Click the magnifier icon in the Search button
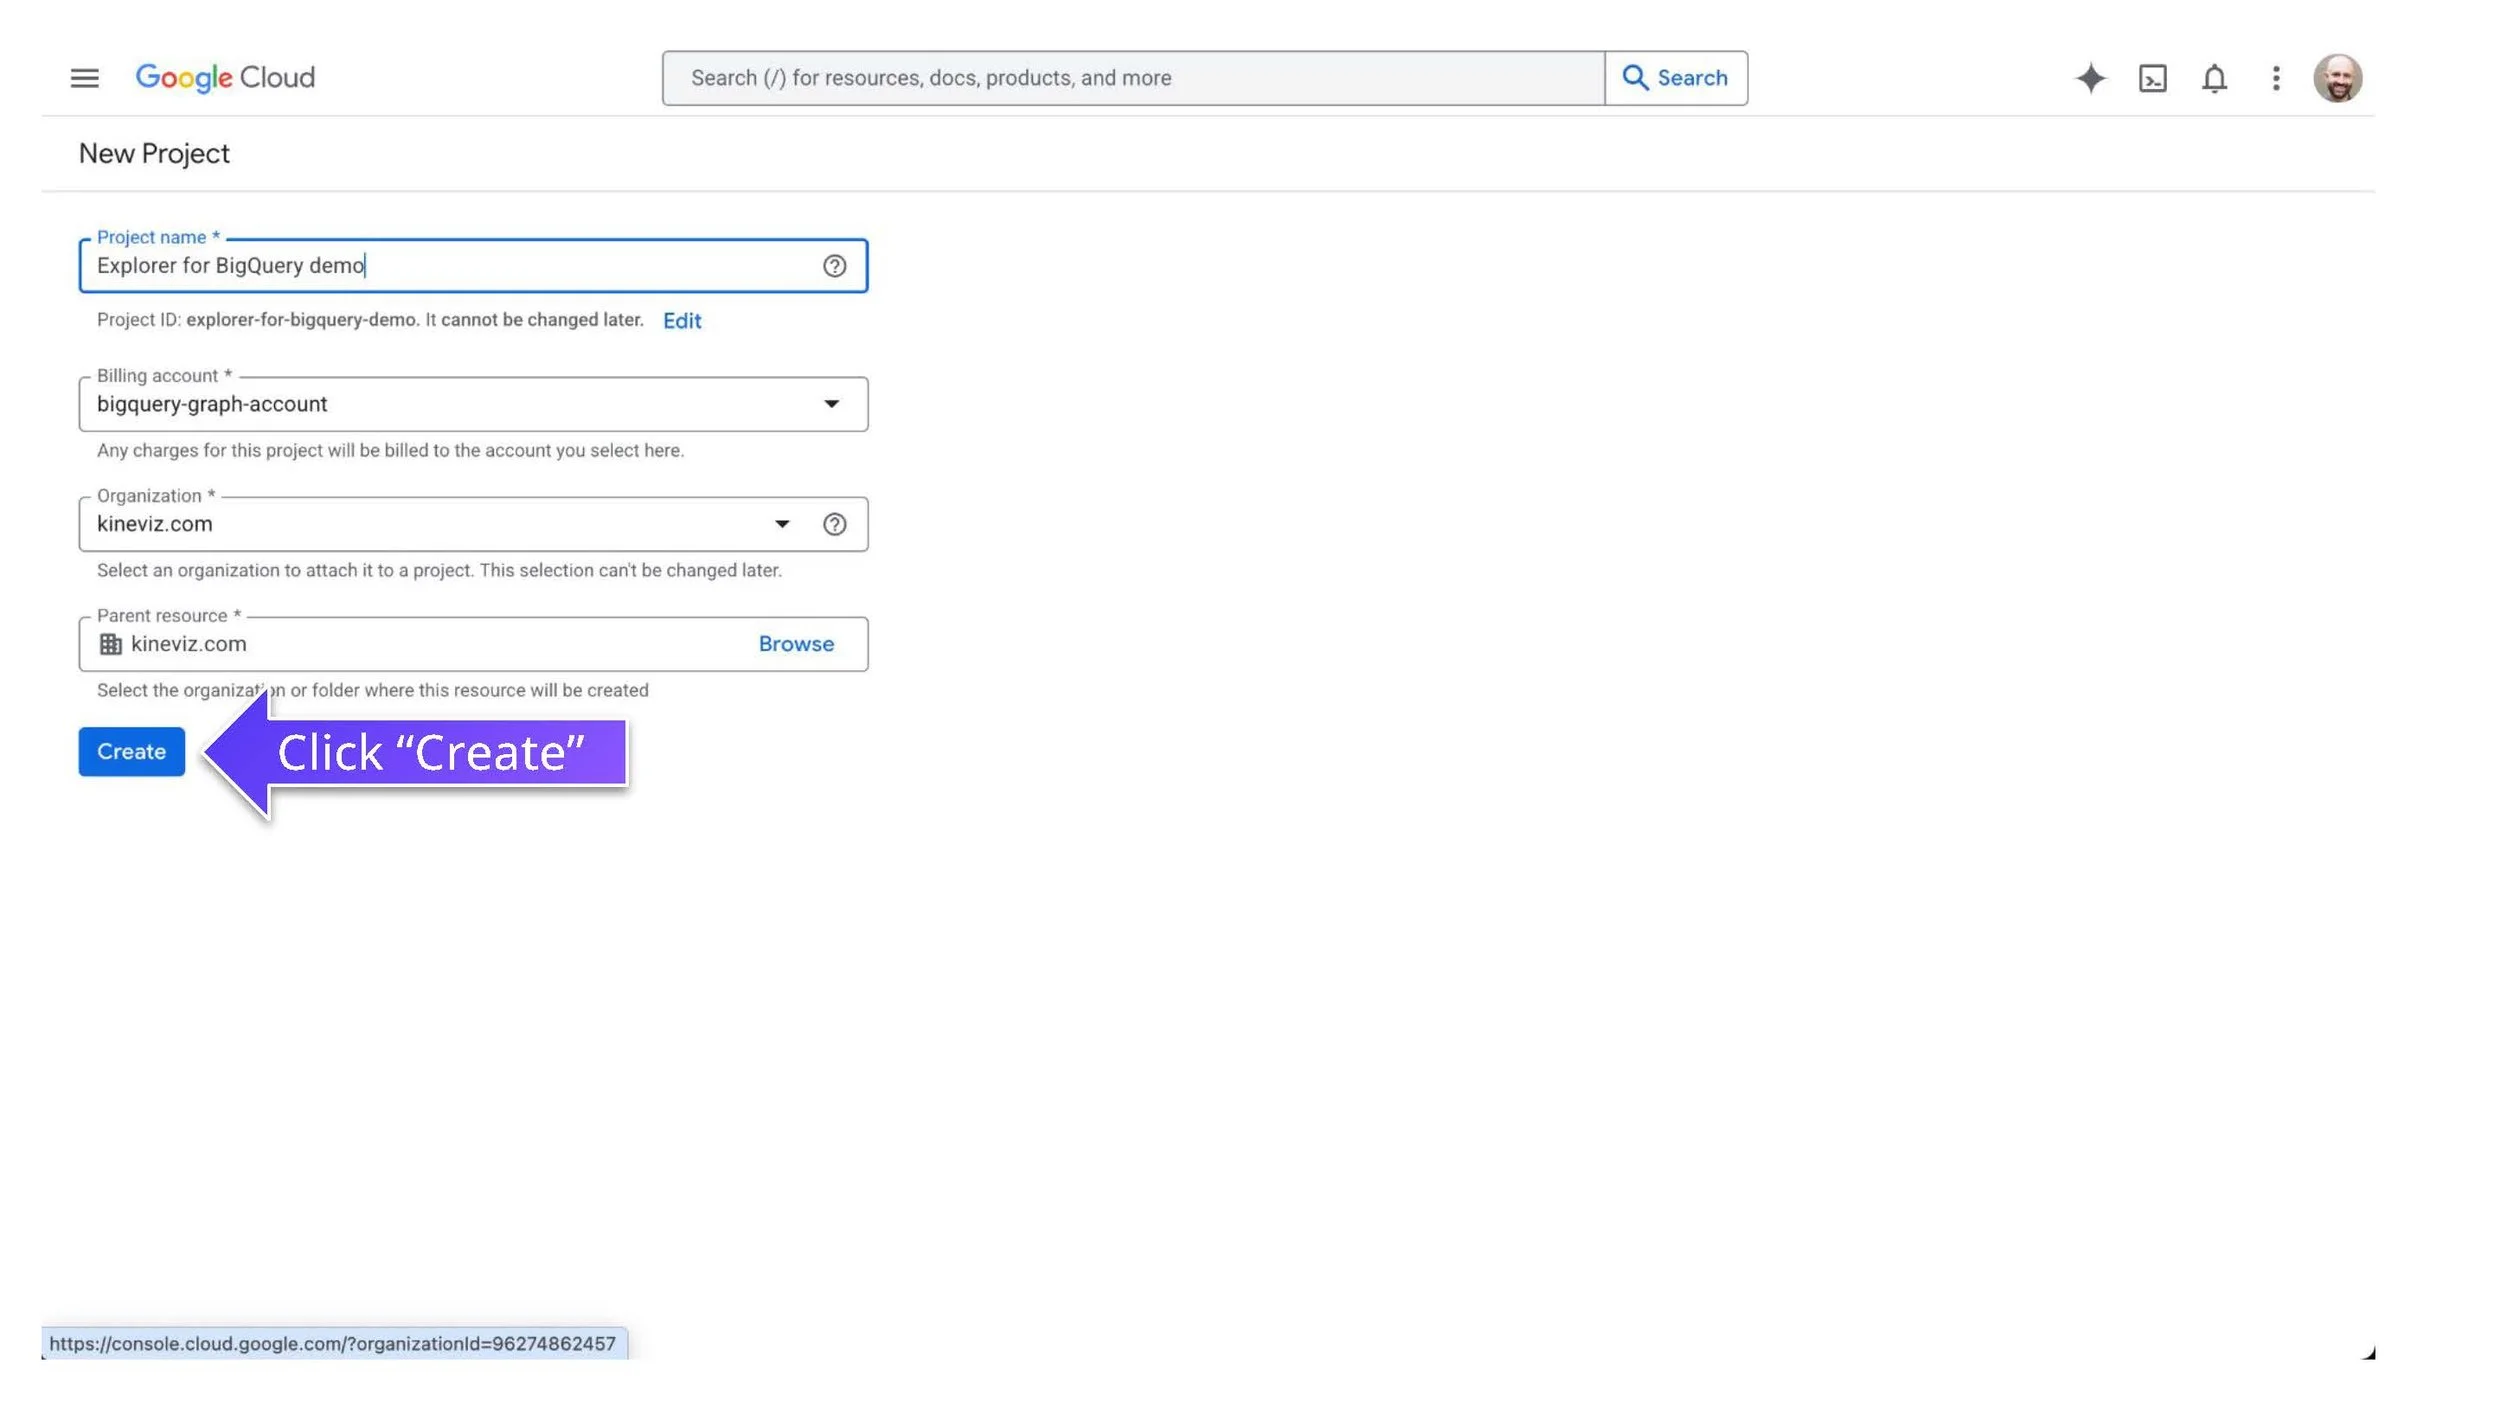The width and height of the screenshot is (2500, 1401). (1636, 77)
